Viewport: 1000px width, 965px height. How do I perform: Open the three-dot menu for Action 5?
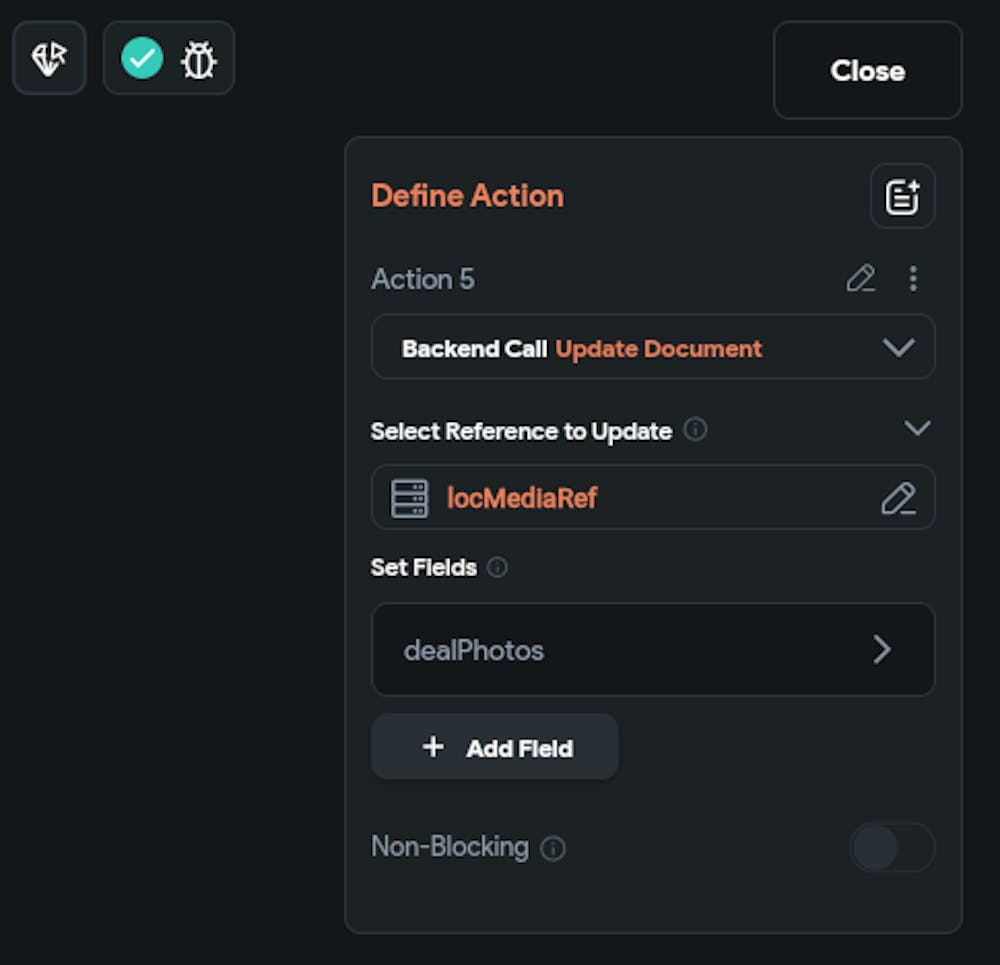pos(912,279)
